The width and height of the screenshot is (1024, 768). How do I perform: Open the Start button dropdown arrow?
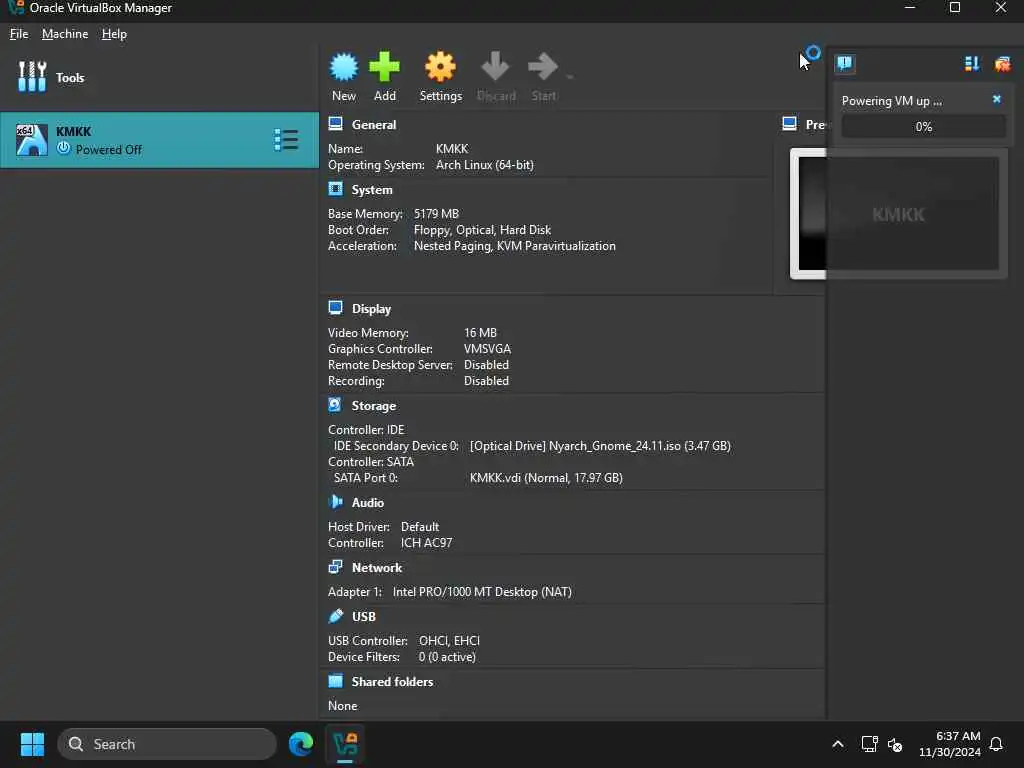pyautogui.click(x=569, y=77)
